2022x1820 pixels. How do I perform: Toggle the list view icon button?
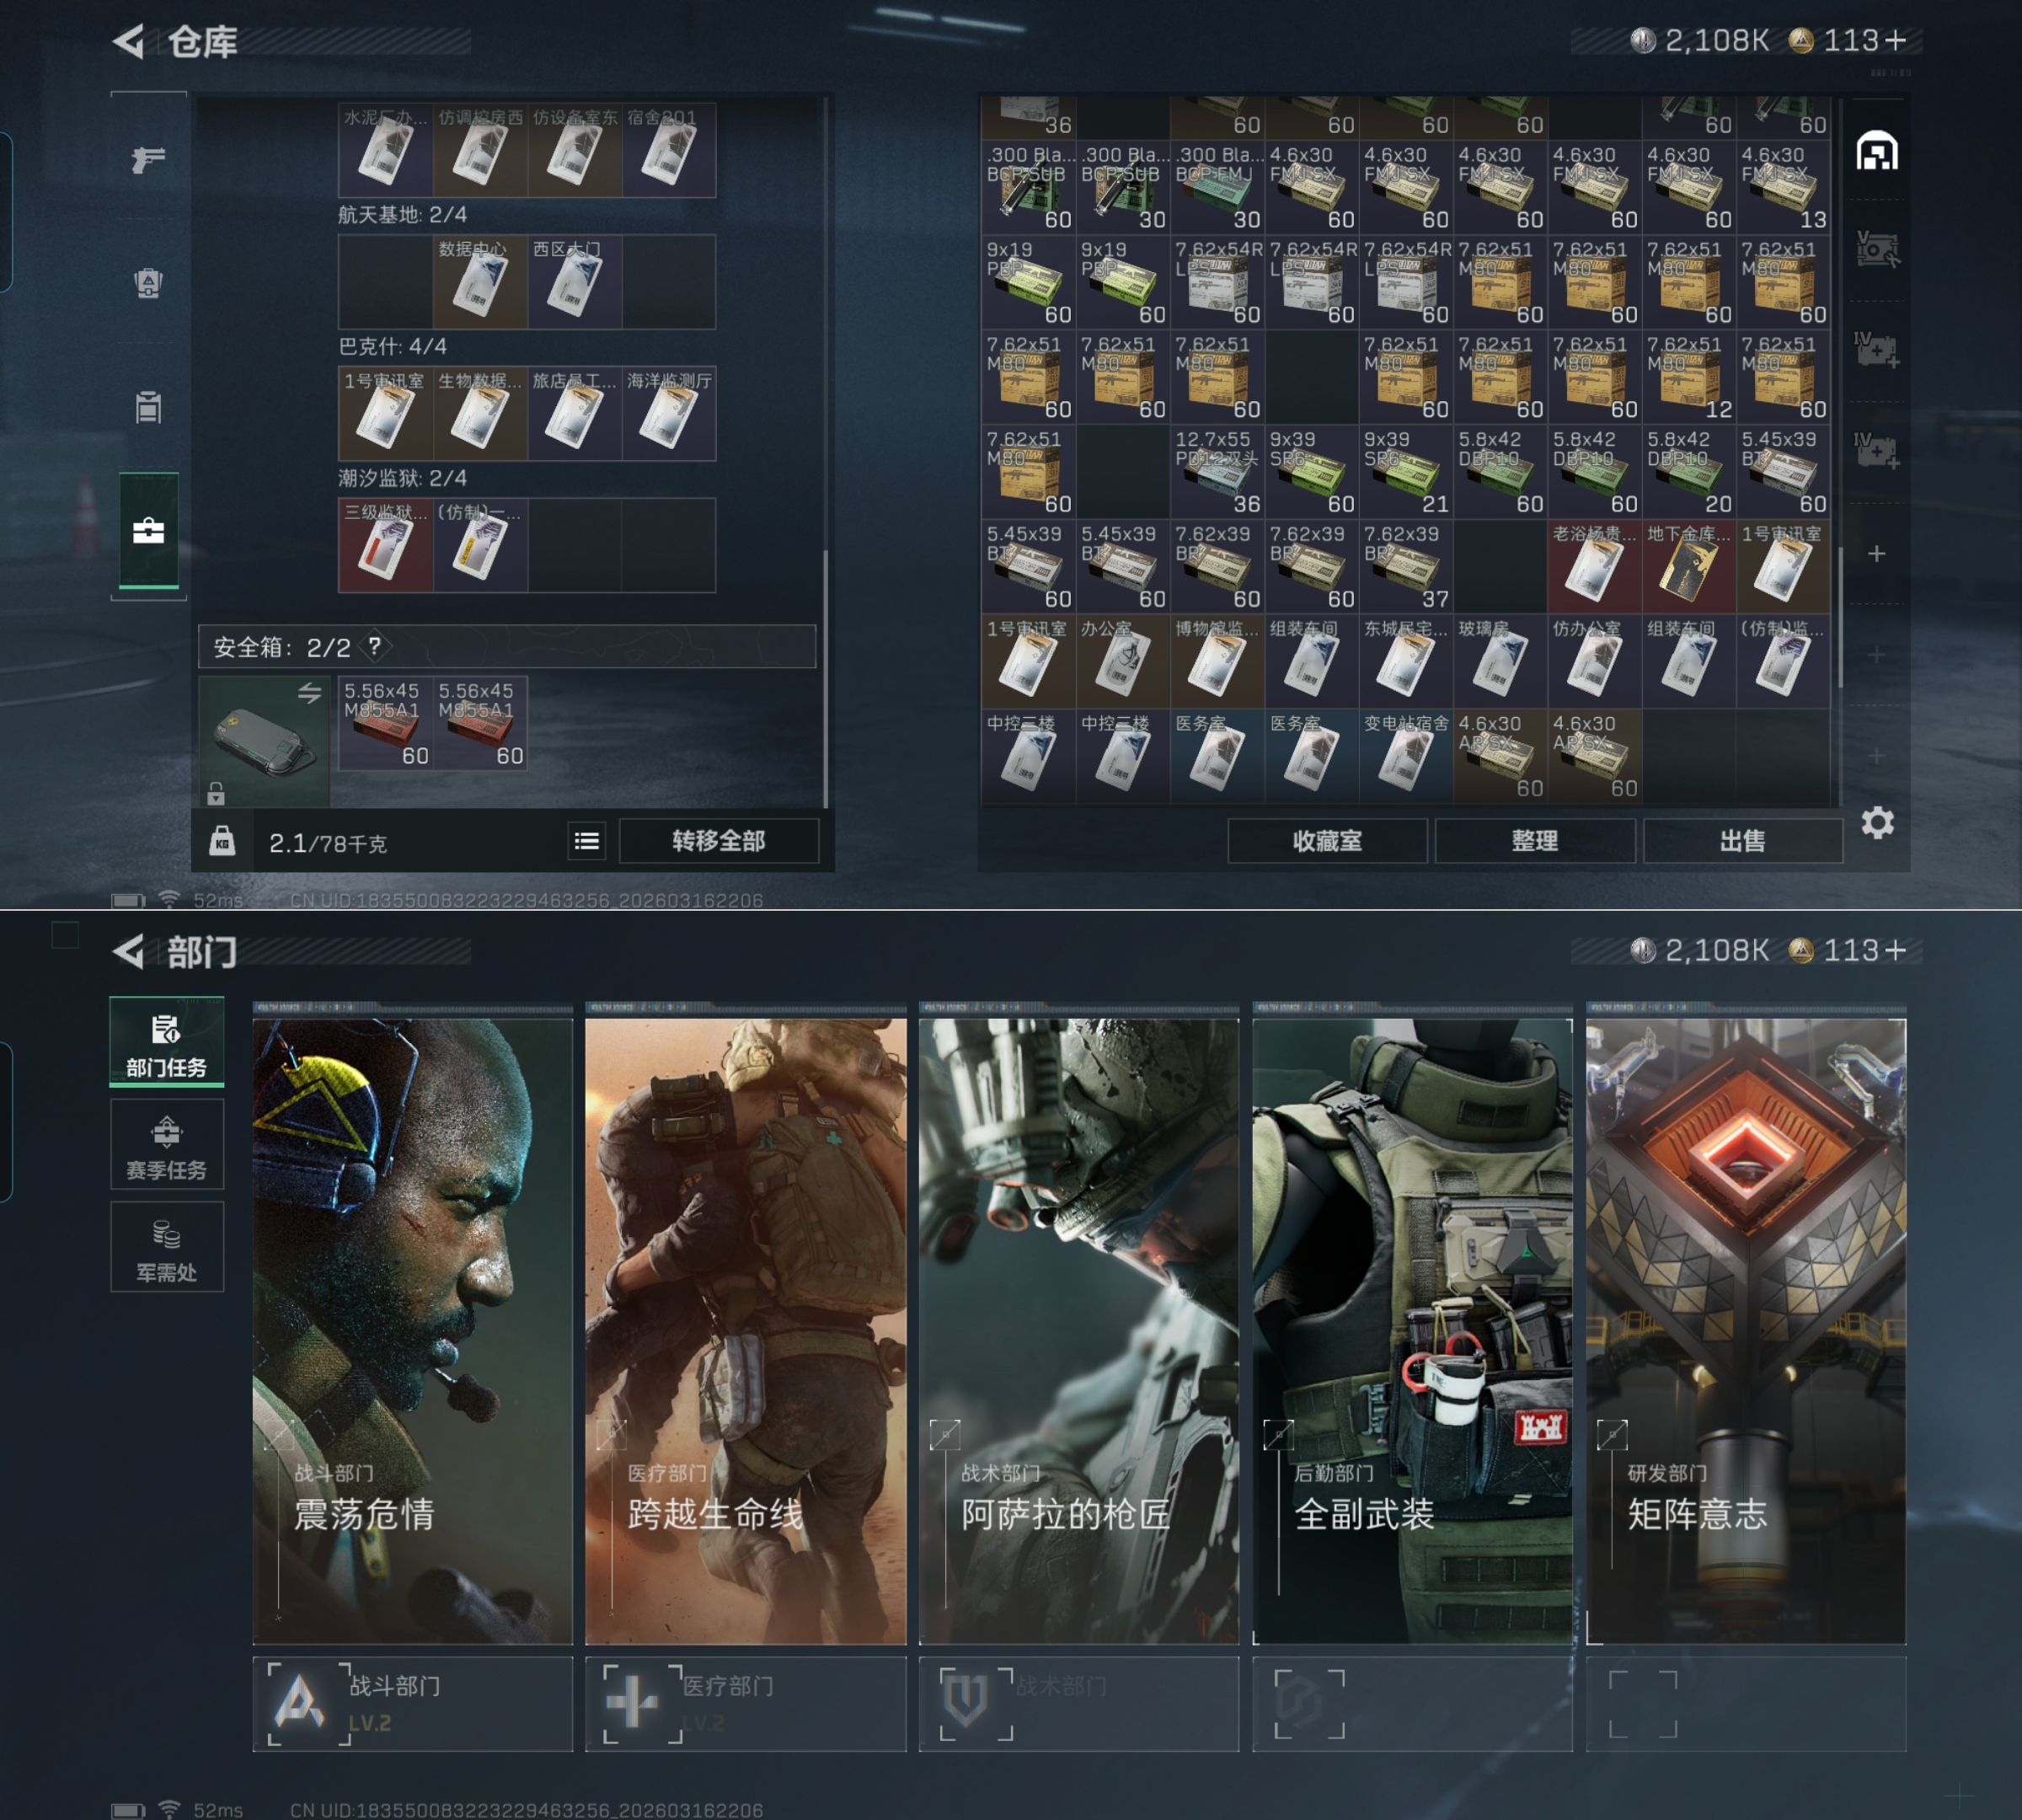(587, 842)
